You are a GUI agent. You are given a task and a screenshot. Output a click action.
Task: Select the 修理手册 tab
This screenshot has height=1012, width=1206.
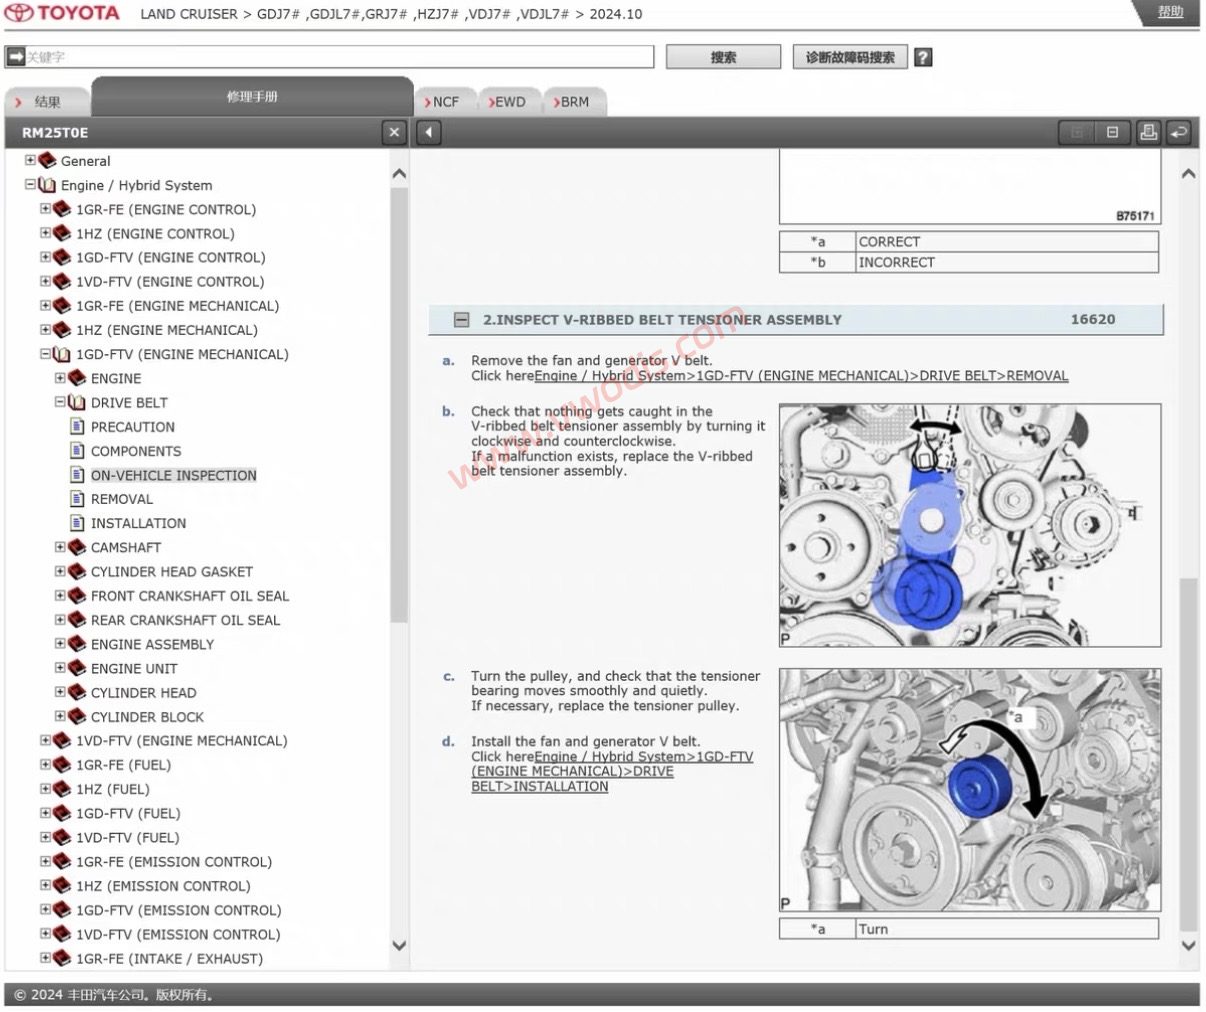point(252,97)
